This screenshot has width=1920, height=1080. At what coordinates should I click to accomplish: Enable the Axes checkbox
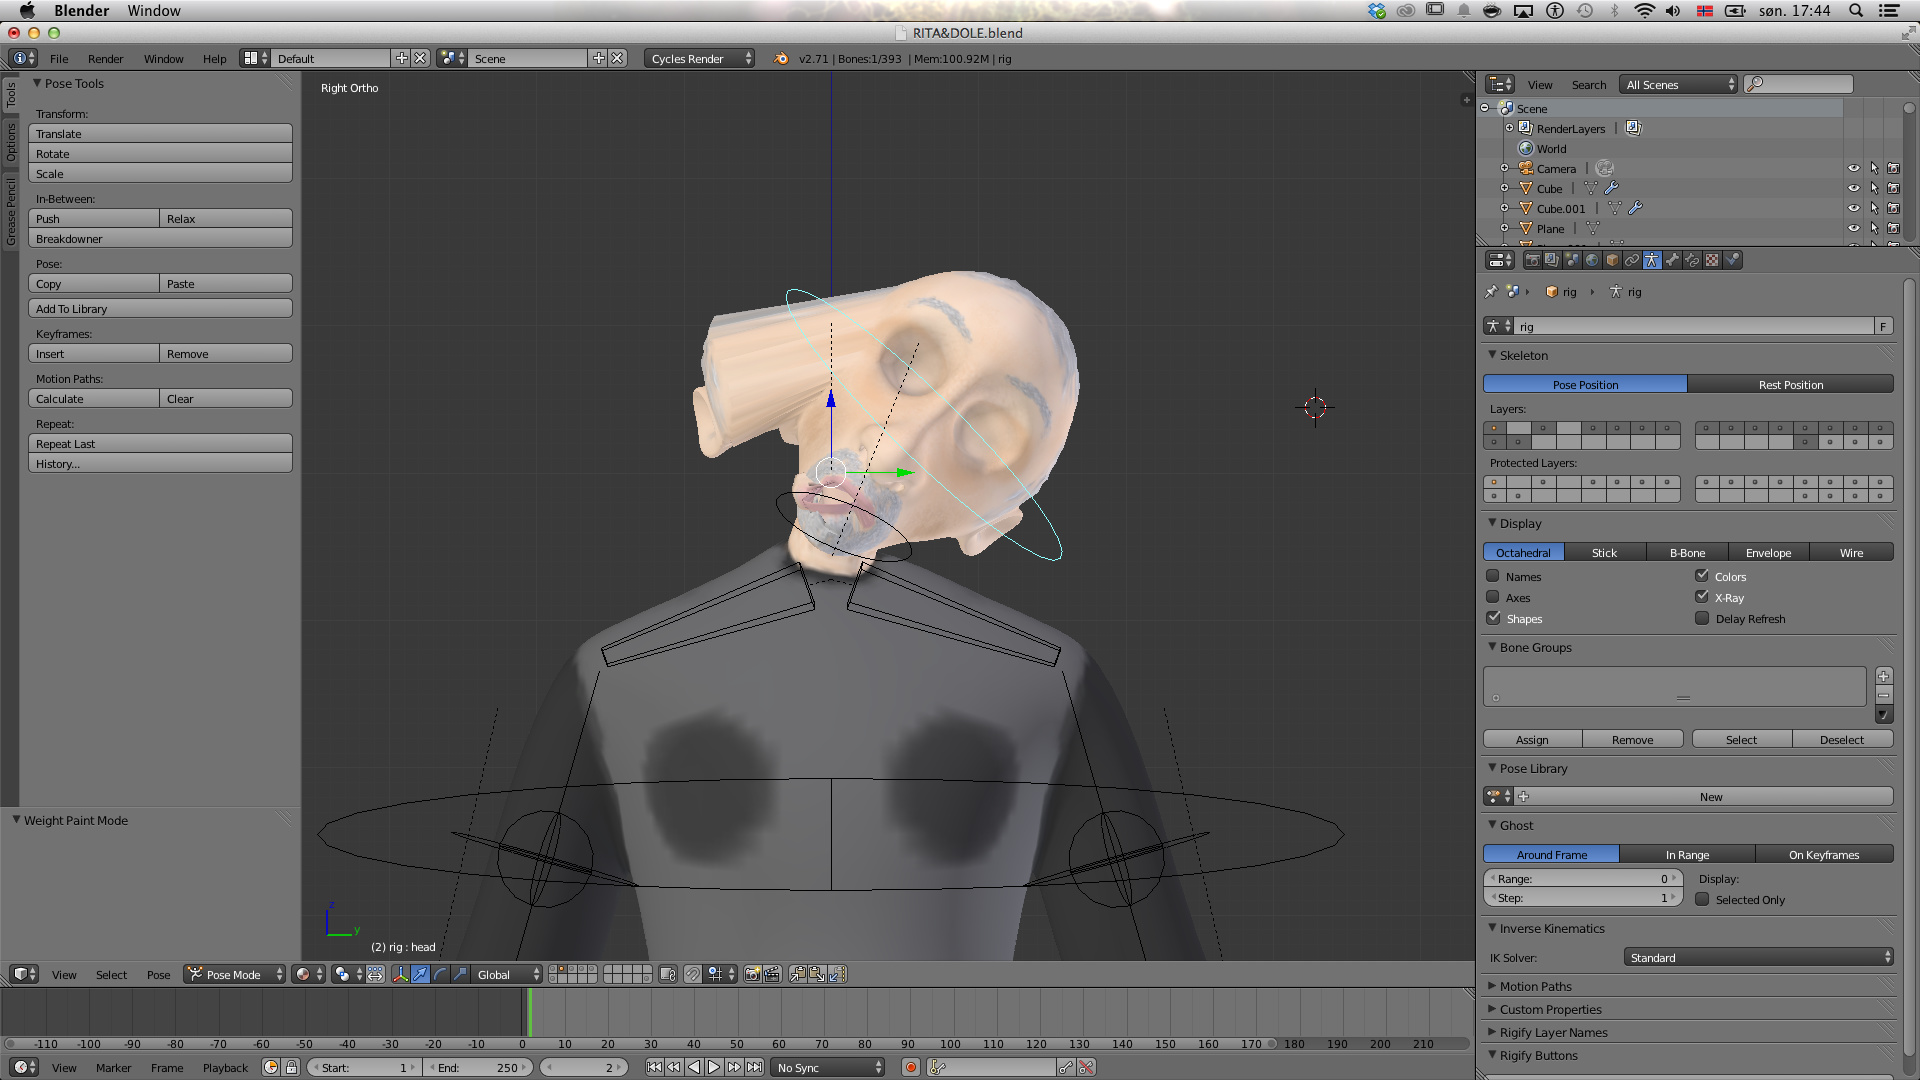tap(1493, 597)
